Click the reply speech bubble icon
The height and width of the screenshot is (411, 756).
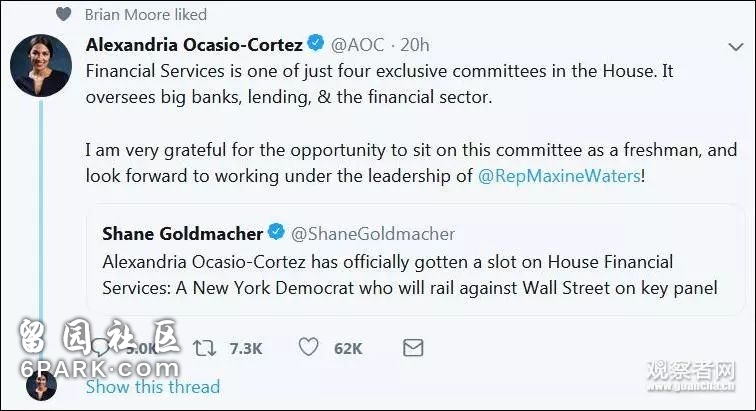[x=100, y=348]
